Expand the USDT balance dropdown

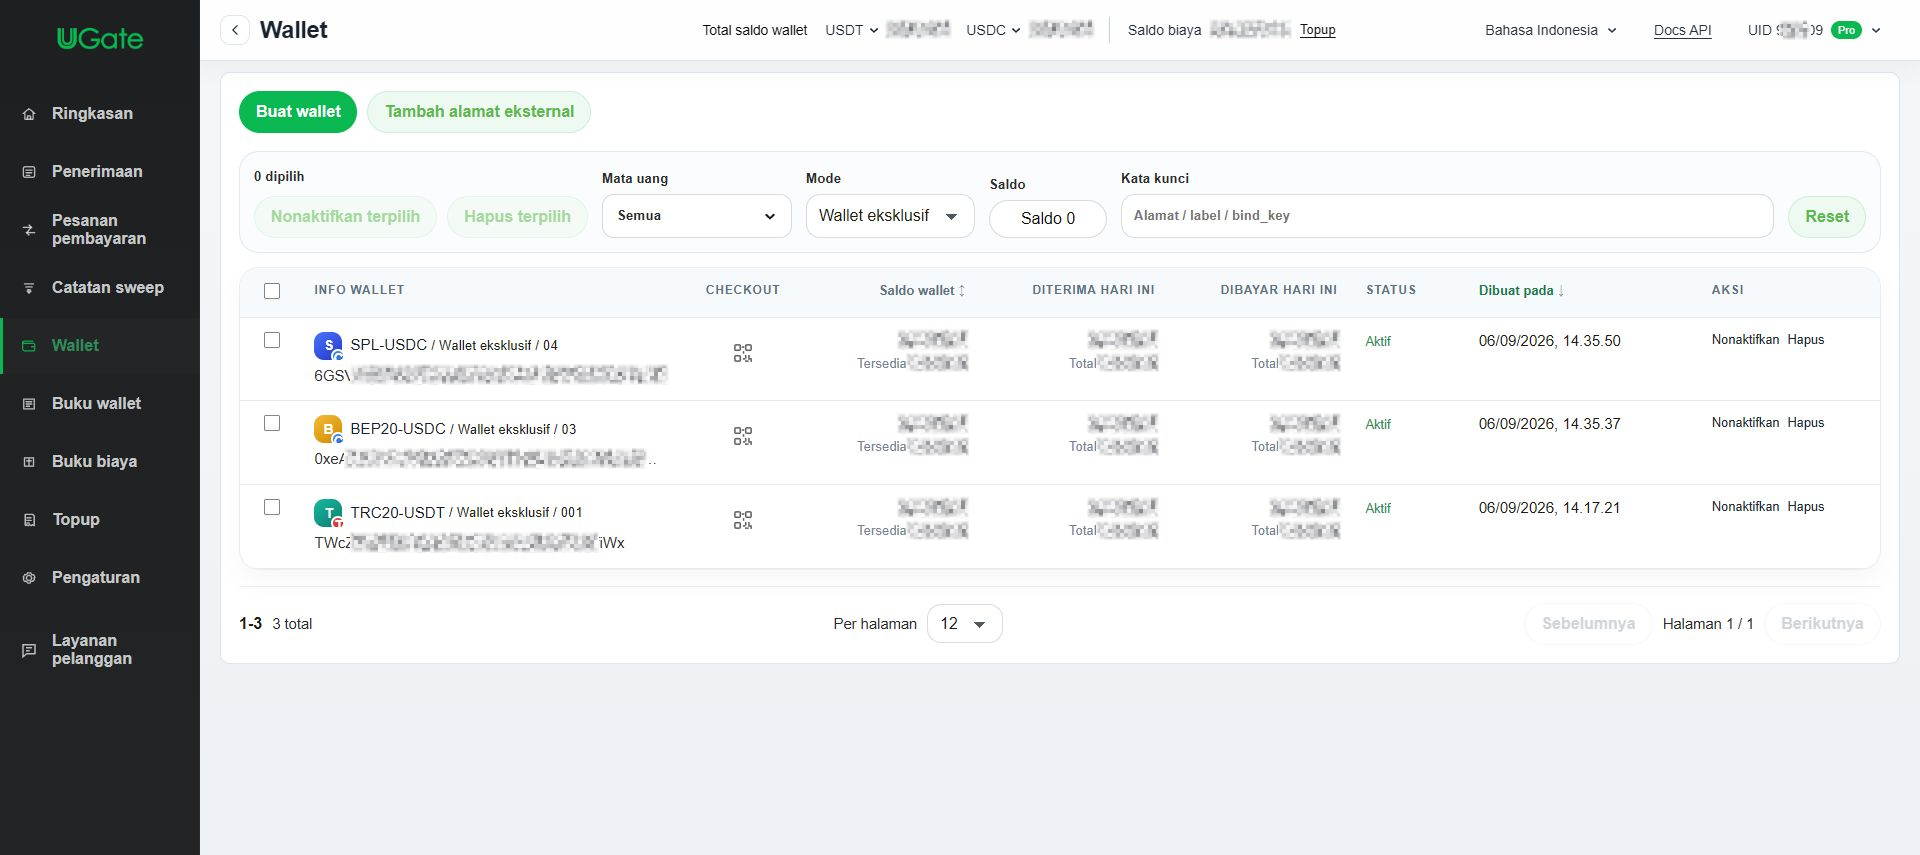[x=852, y=30]
